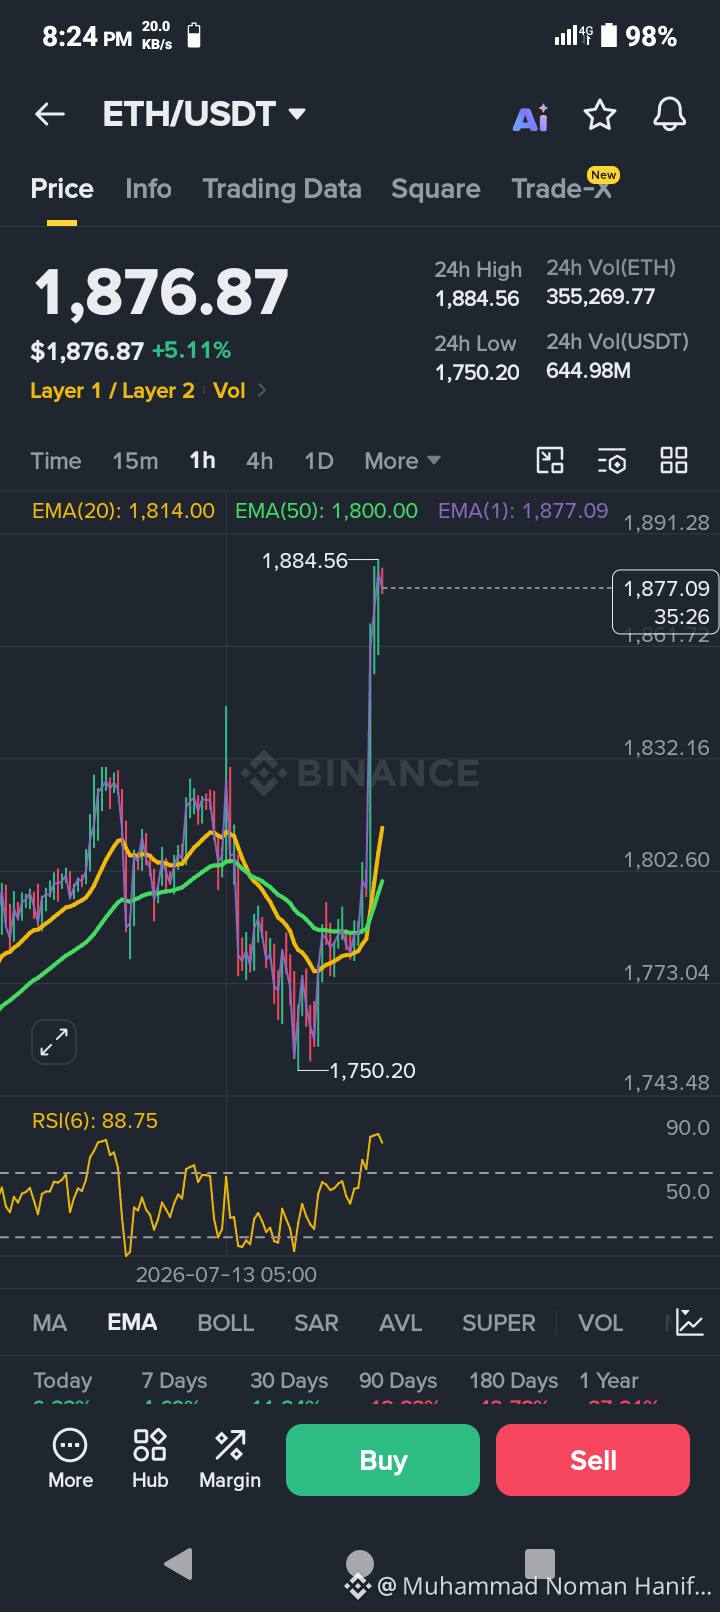720x1612 pixels.
Task: Toggle the EMA indicator
Action: [132, 1322]
